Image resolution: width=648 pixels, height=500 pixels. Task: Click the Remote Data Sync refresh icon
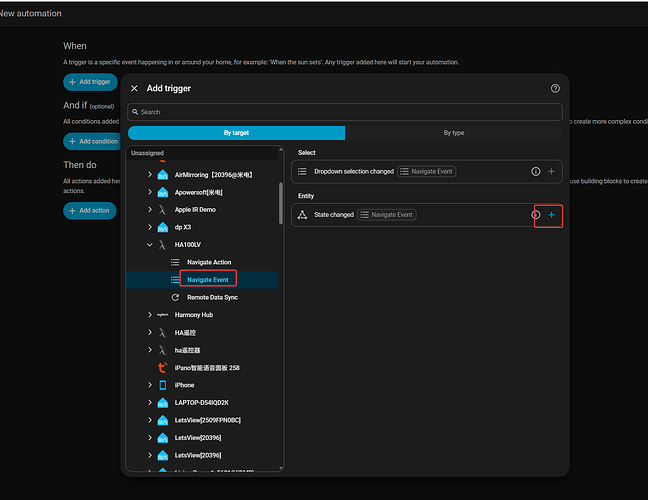click(x=175, y=298)
